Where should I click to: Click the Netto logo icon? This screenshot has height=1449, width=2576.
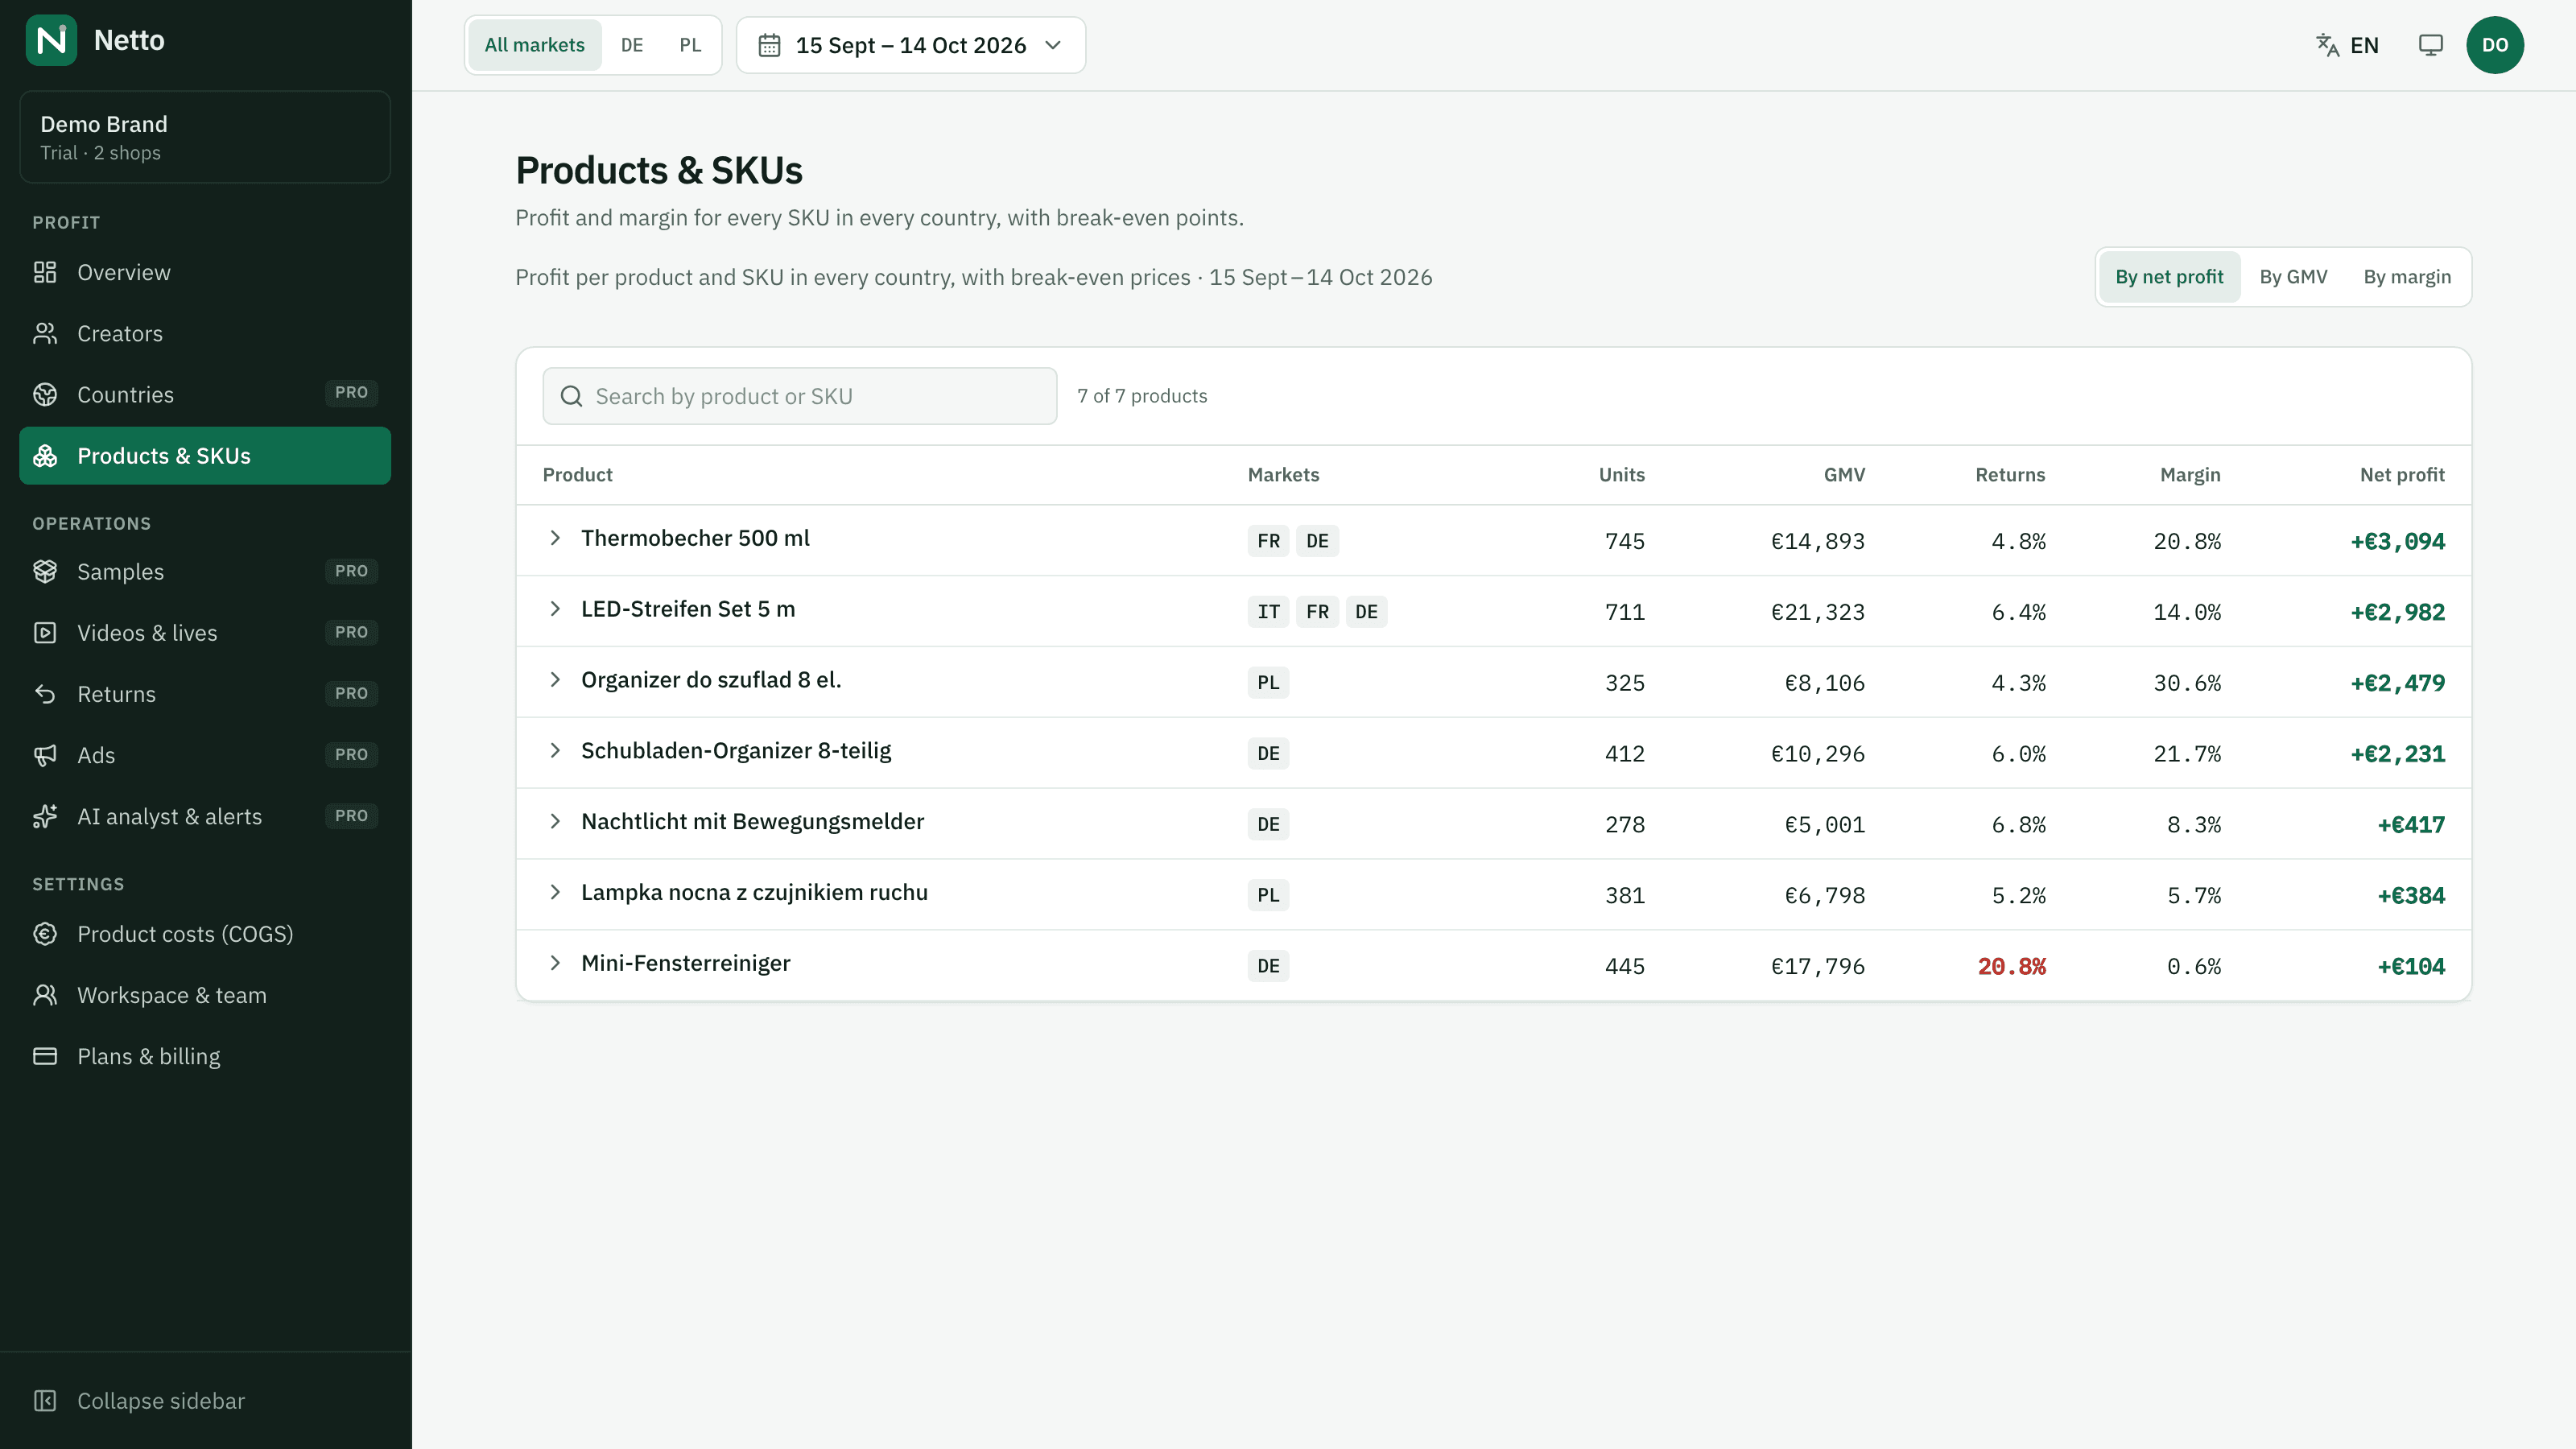(x=51, y=40)
